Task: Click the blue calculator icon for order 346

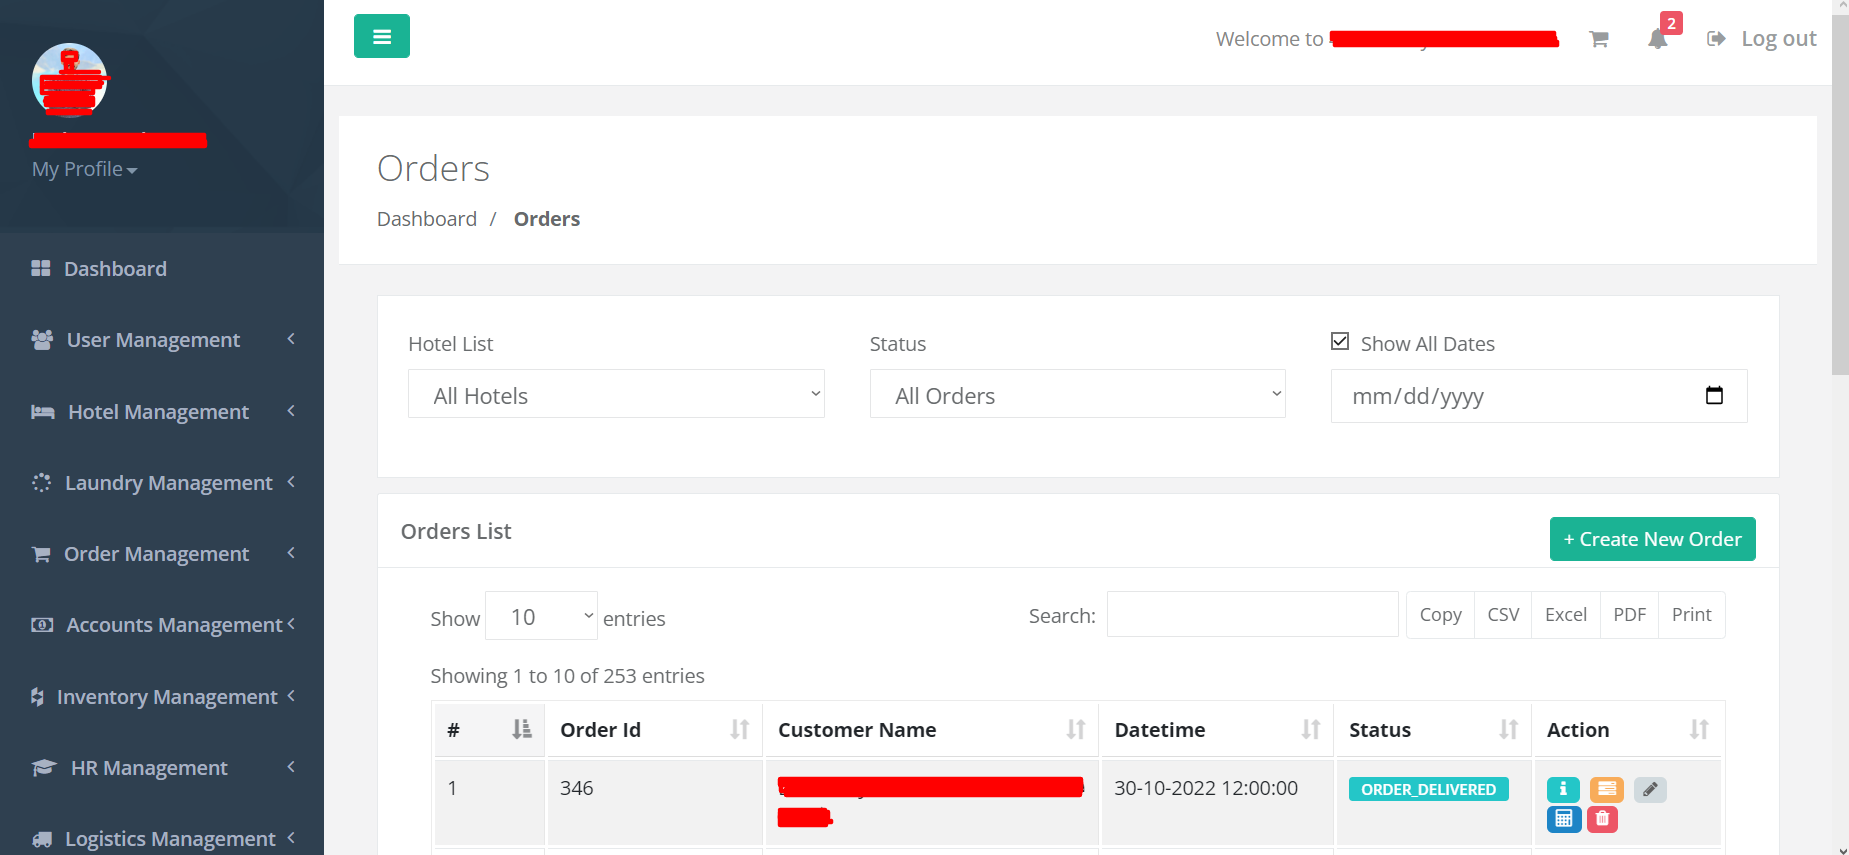Action: 1563,819
